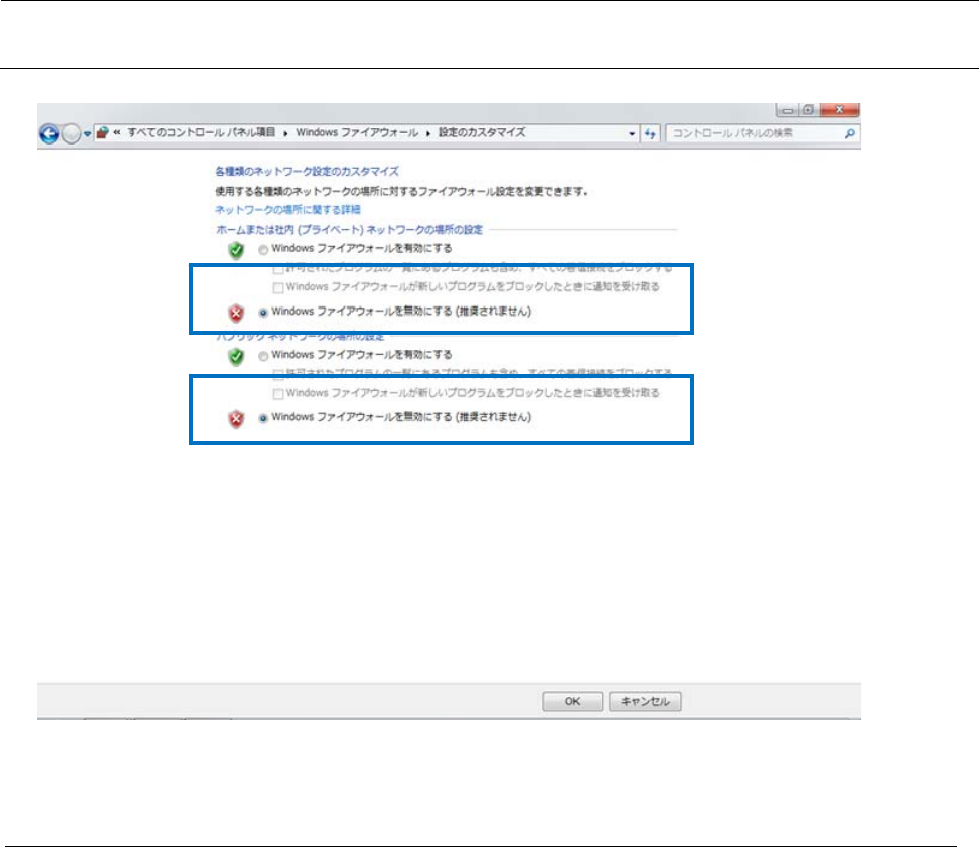Screen dimensions: 979x847
Task: Expand arrow after Windows ファイアウォール breadcrumb
Action: click(428, 133)
